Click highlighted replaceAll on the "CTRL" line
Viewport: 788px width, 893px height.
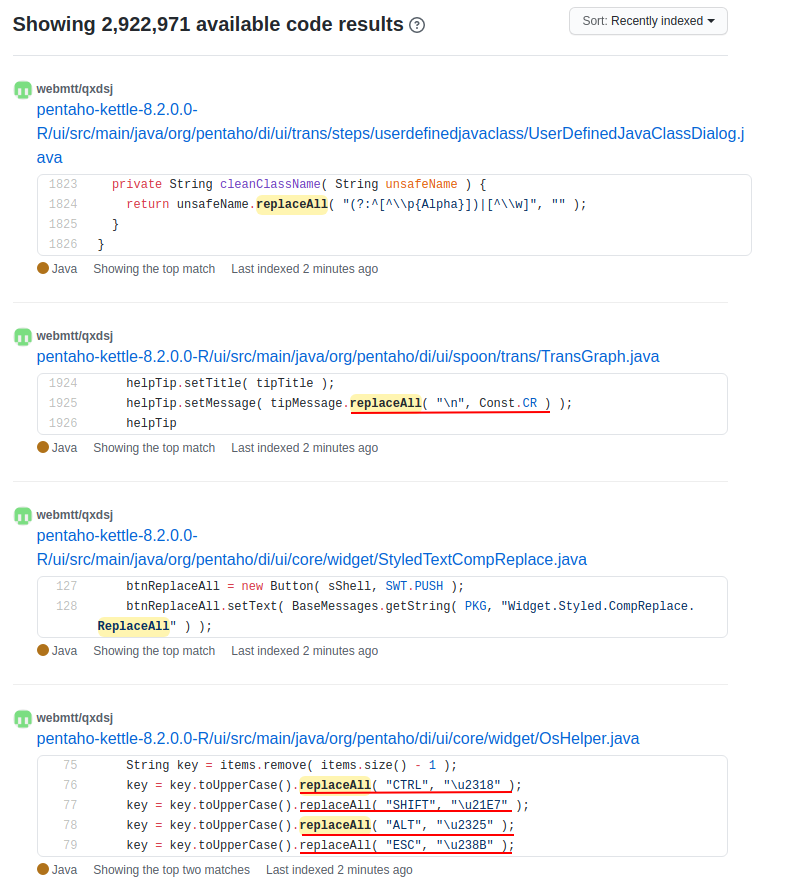pyautogui.click(x=335, y=785)
